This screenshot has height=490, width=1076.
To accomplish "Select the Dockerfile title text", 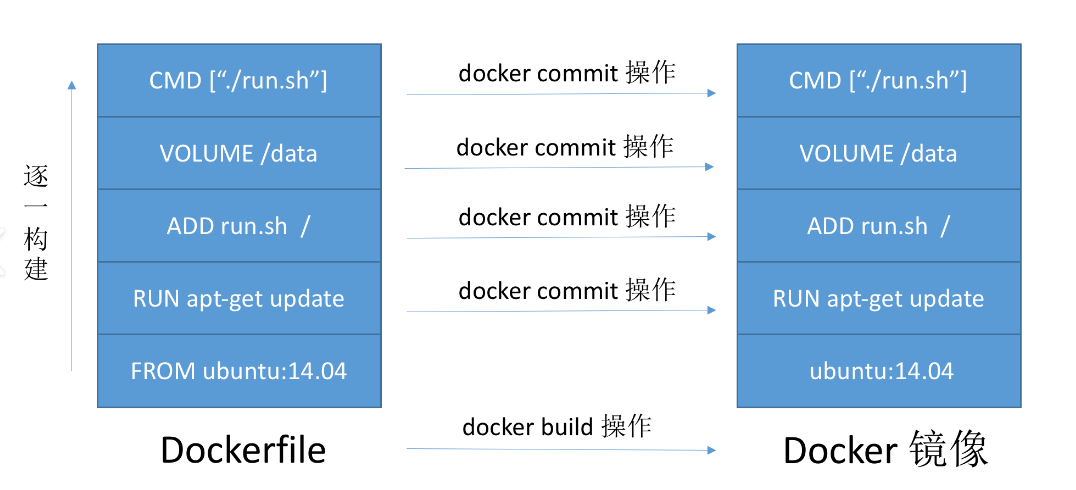I will pos(243,450).
